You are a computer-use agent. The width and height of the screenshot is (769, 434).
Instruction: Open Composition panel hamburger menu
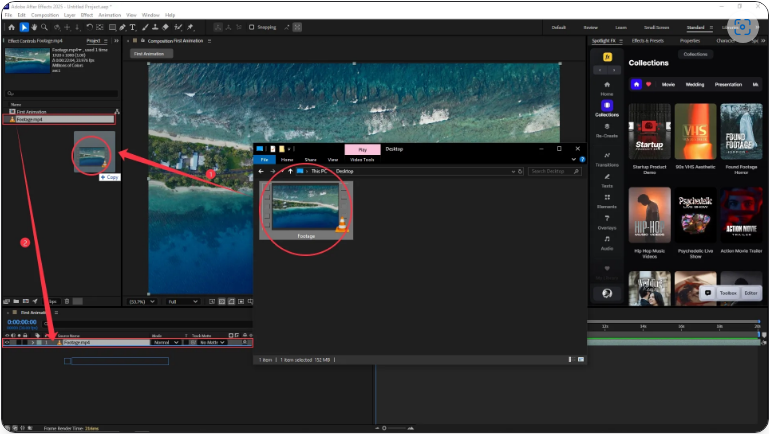[209, 41]
